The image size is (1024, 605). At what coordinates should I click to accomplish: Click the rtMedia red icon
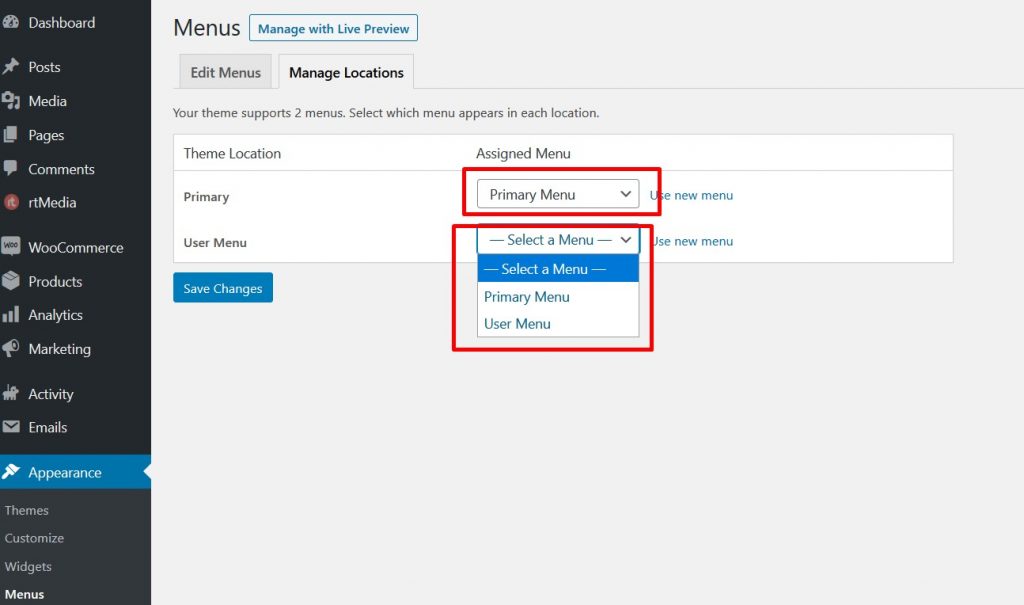click(x=11, y=203)
